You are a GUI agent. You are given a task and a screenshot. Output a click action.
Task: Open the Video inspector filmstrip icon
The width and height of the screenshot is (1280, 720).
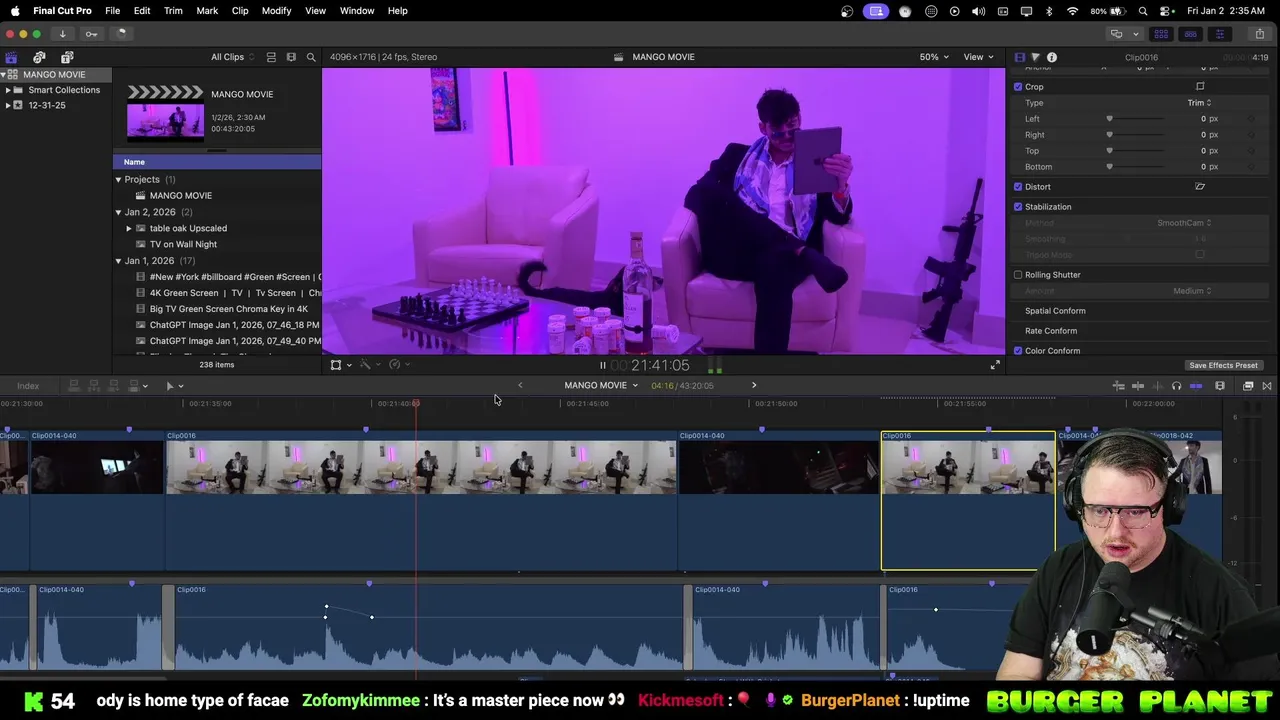[x=1019, y=57]
